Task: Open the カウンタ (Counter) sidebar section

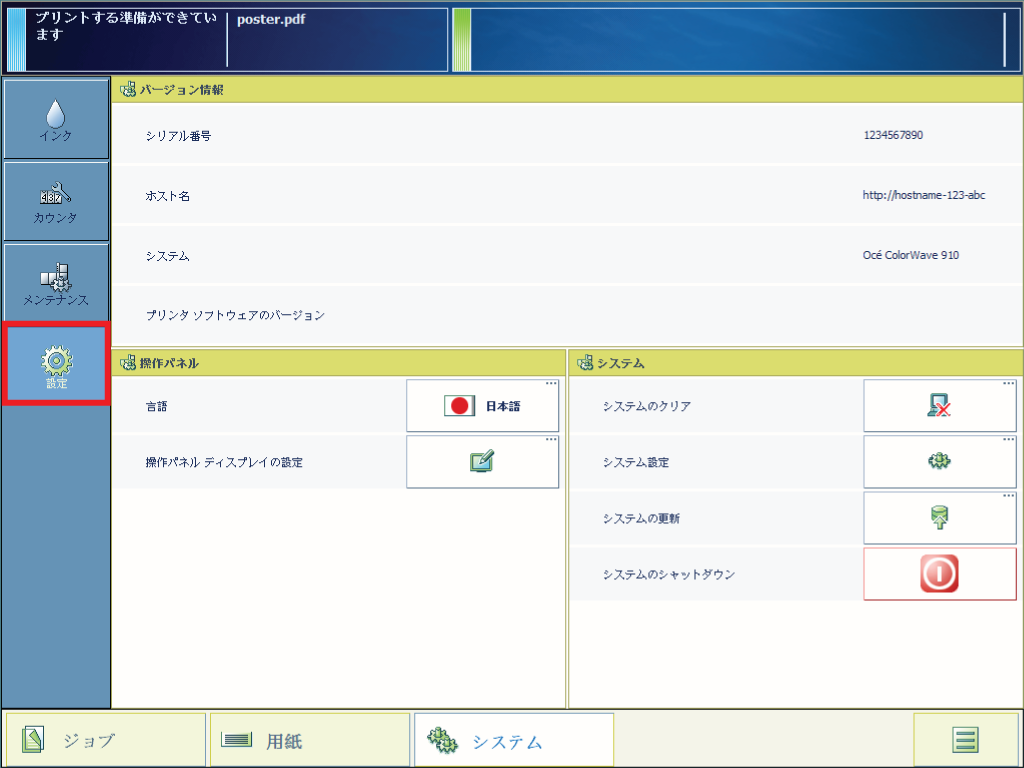Action: (56, 201)
